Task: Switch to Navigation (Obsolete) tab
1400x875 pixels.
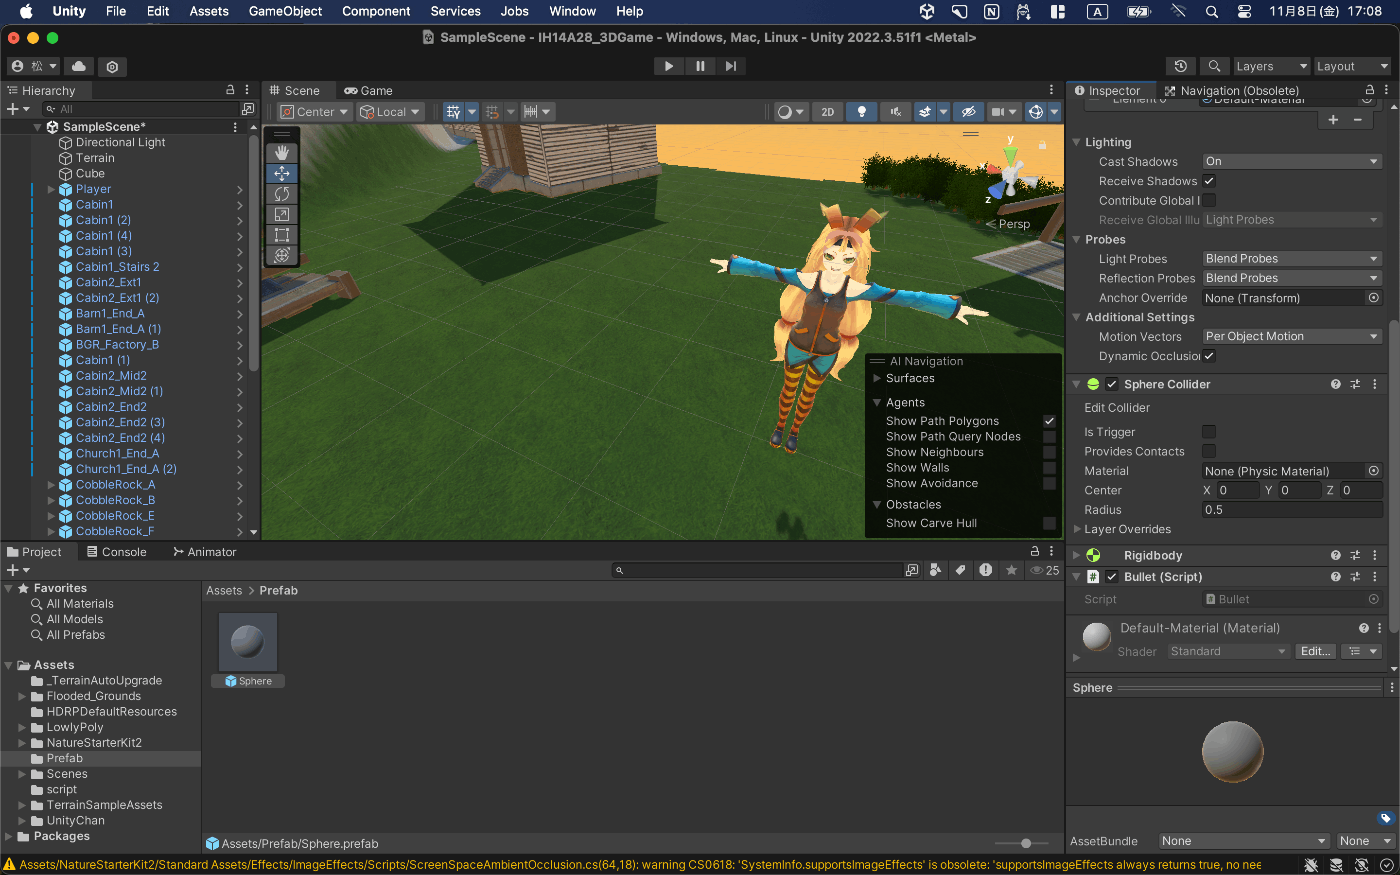Action: click(1231, 90)
